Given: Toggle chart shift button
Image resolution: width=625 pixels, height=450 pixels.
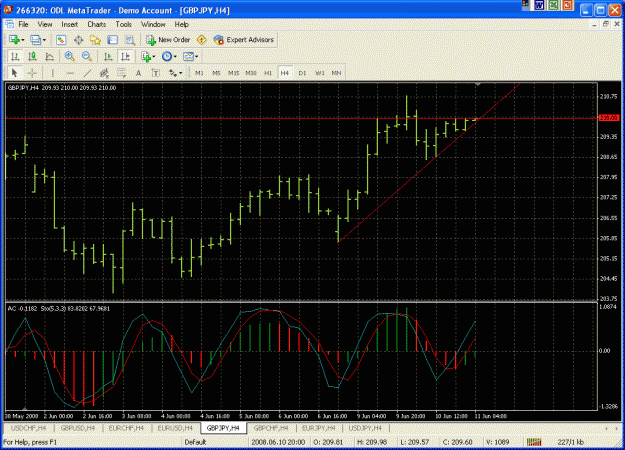Looking at the screenshot, I should coord(126,57).
